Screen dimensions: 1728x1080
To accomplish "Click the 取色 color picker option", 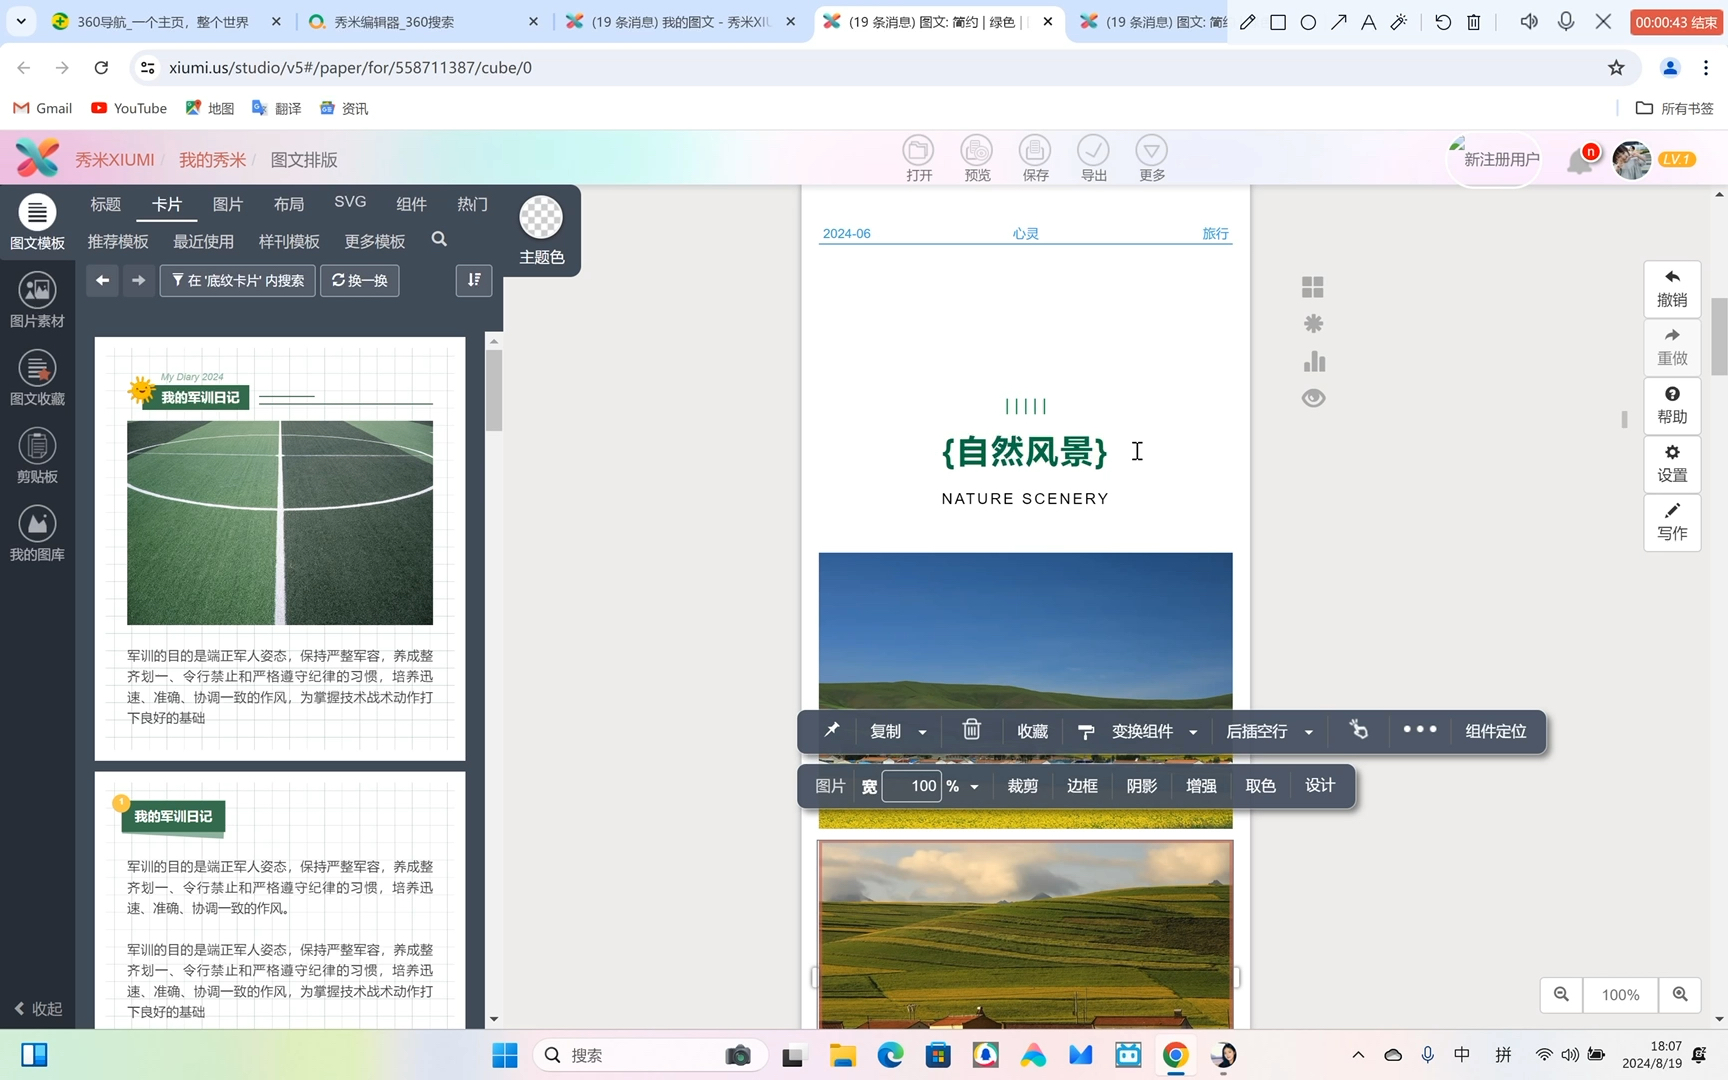I will point(1260,786).
